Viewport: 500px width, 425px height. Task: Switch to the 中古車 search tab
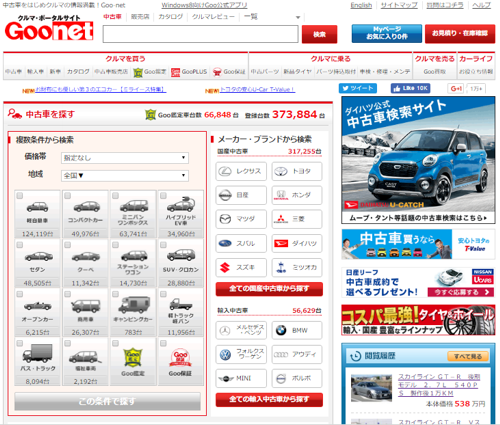coord(112,17)
